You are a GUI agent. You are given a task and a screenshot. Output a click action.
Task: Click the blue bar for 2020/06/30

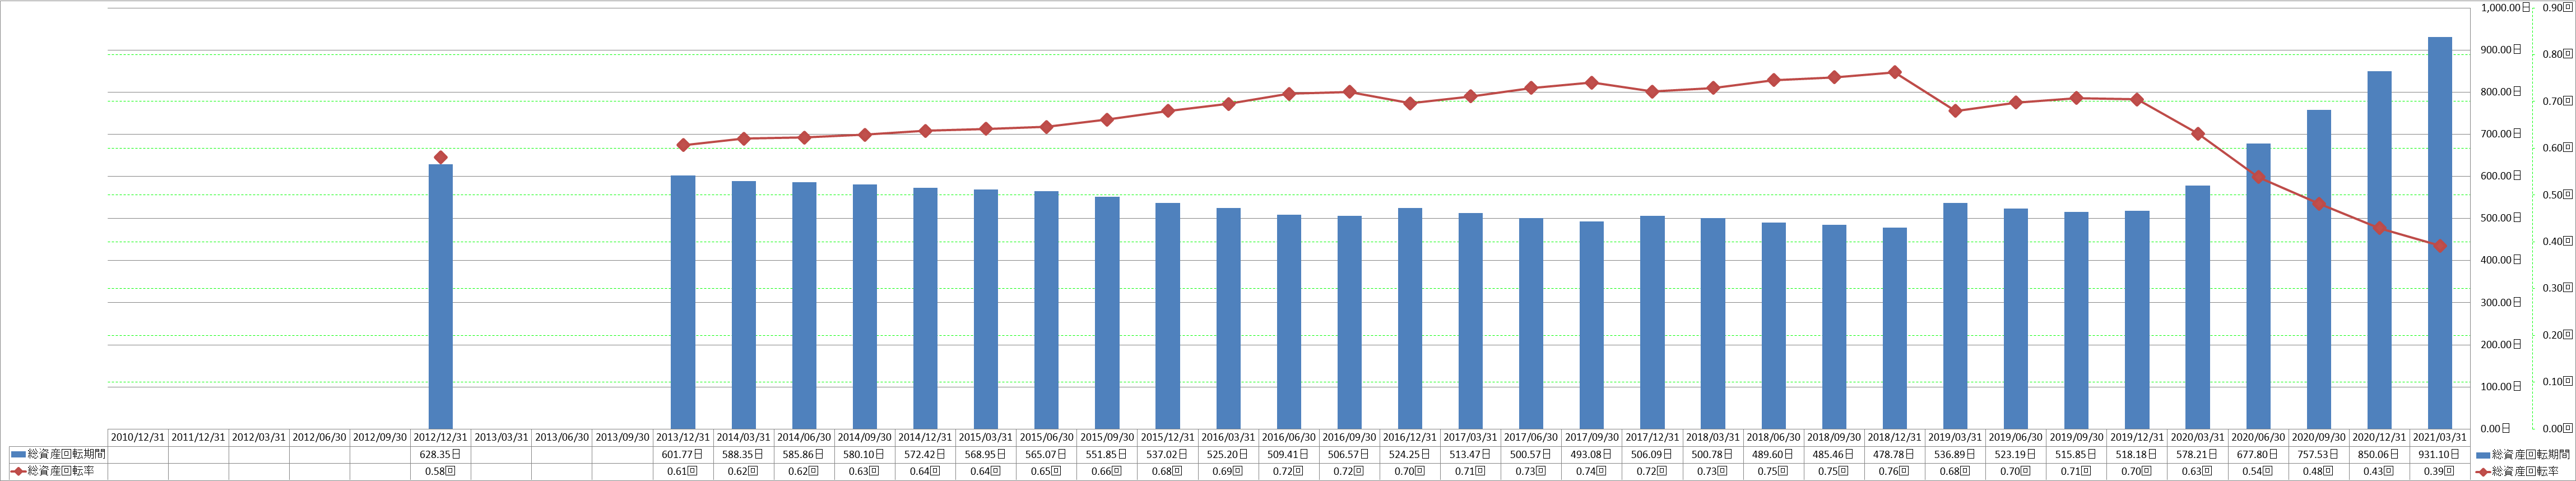(x=2258, y=286)
